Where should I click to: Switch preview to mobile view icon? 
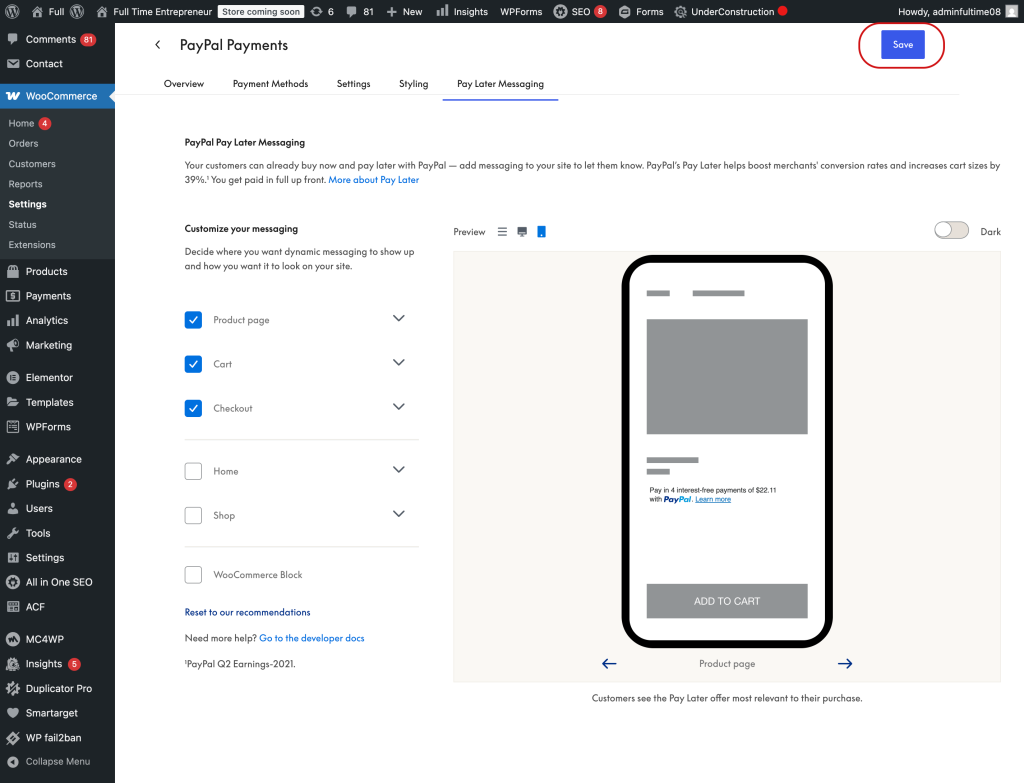(x=541, y=232)
